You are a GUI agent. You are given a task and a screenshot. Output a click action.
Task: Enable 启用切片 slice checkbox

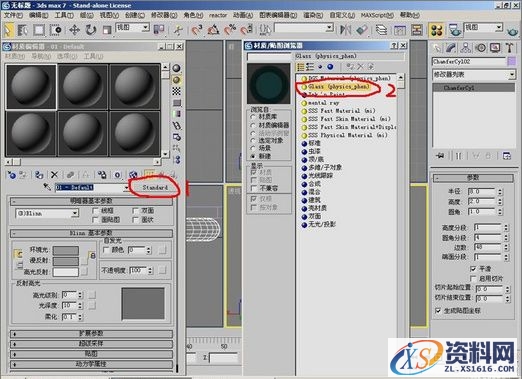click(473, 278)
